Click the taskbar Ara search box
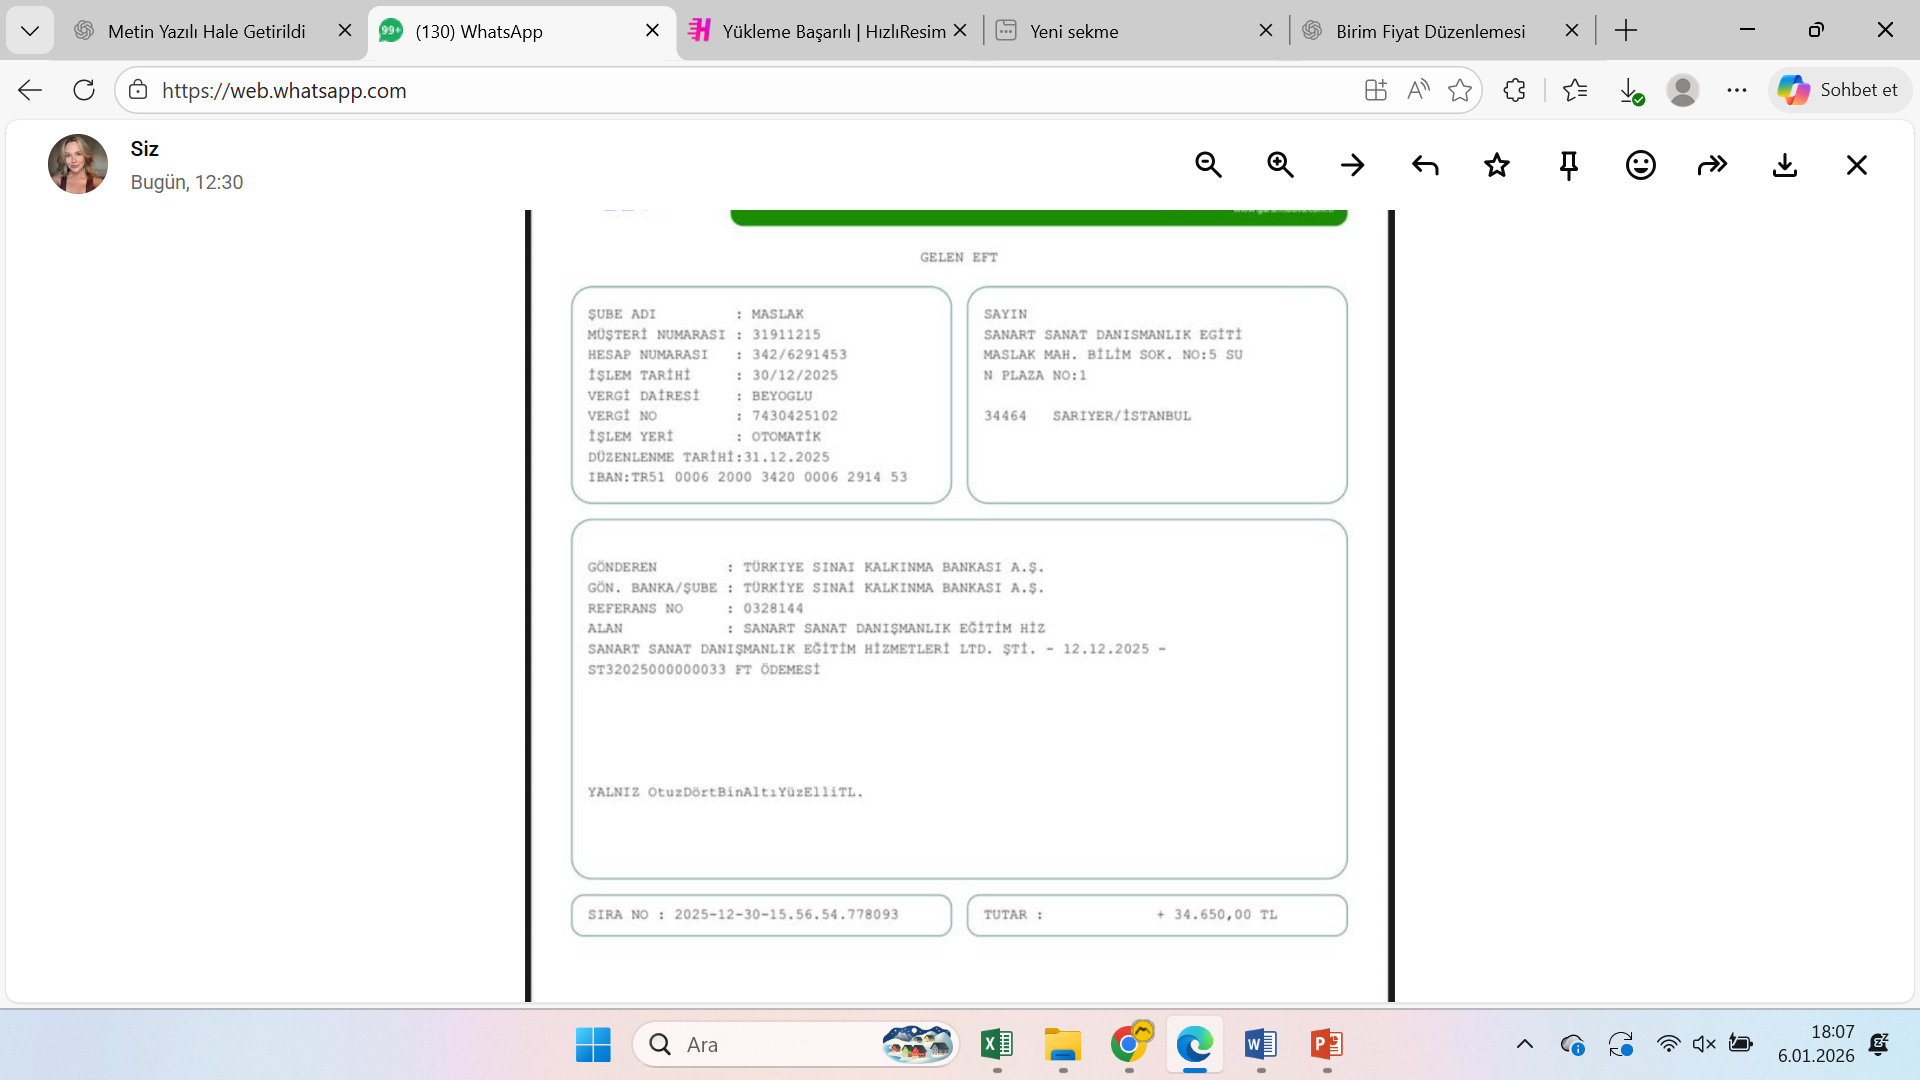 coord(796,1045)
